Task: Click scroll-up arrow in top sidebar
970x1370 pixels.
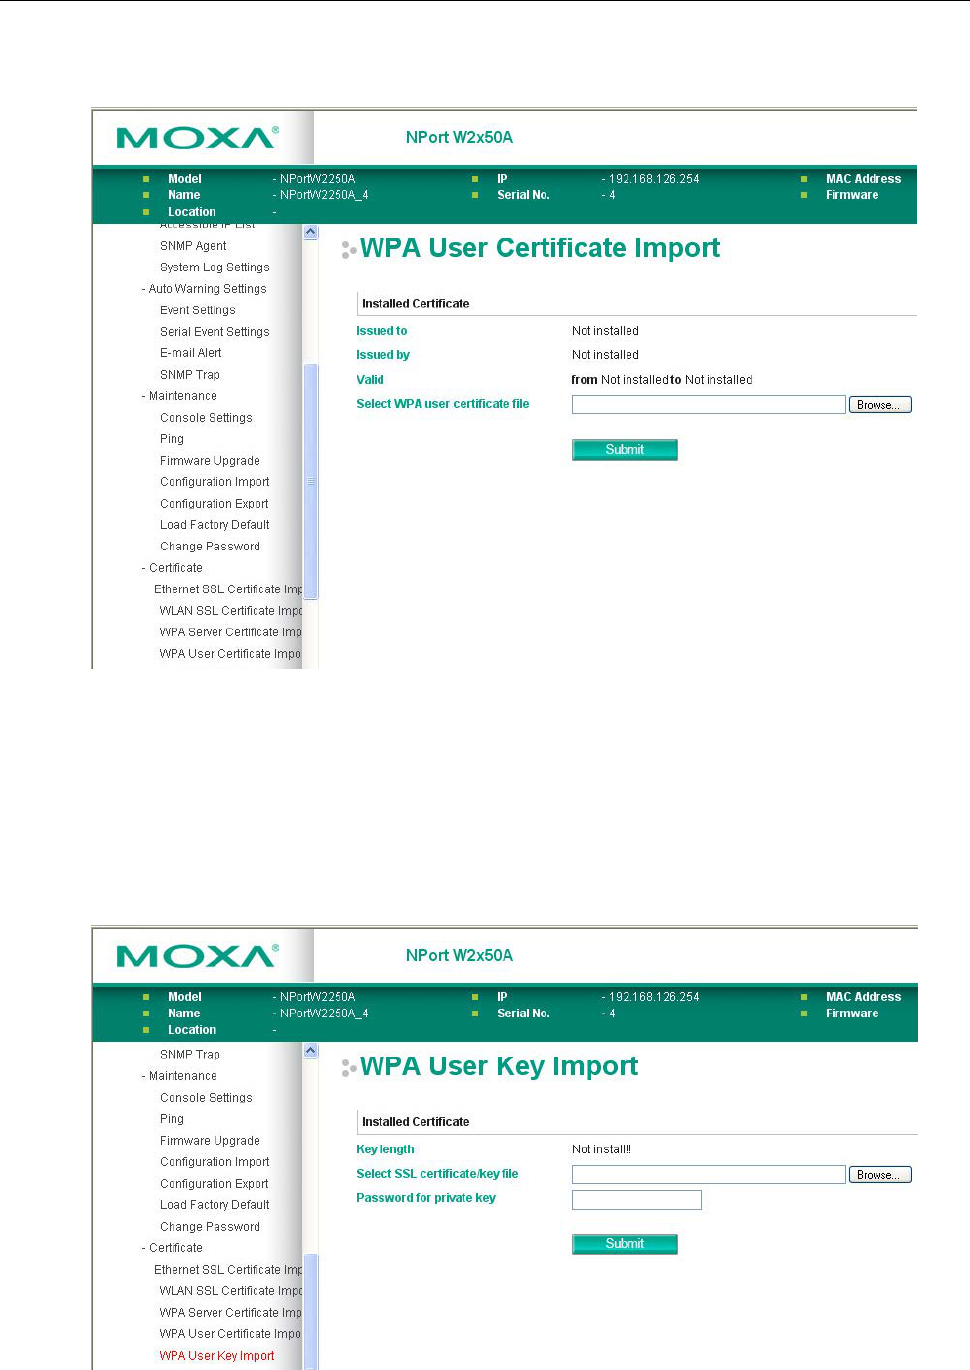Action: coord(310,232)
